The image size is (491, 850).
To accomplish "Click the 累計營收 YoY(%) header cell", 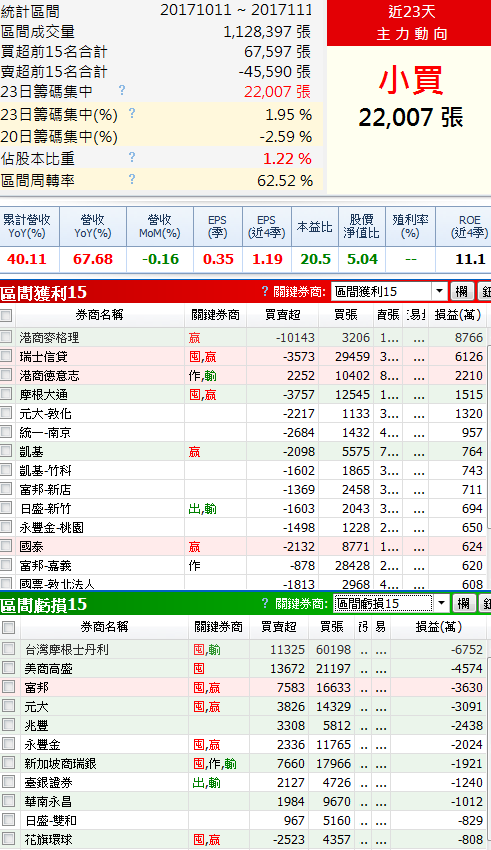I will (27, 226).
